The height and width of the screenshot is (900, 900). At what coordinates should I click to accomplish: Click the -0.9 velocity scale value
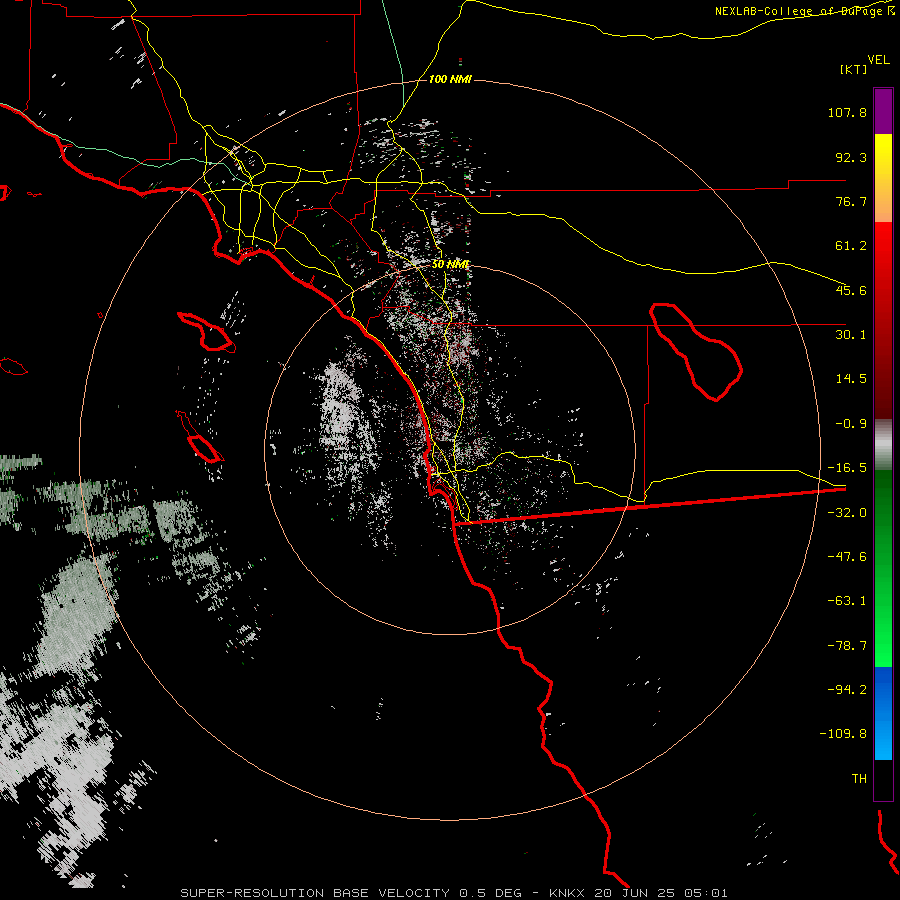pos(851,424)
